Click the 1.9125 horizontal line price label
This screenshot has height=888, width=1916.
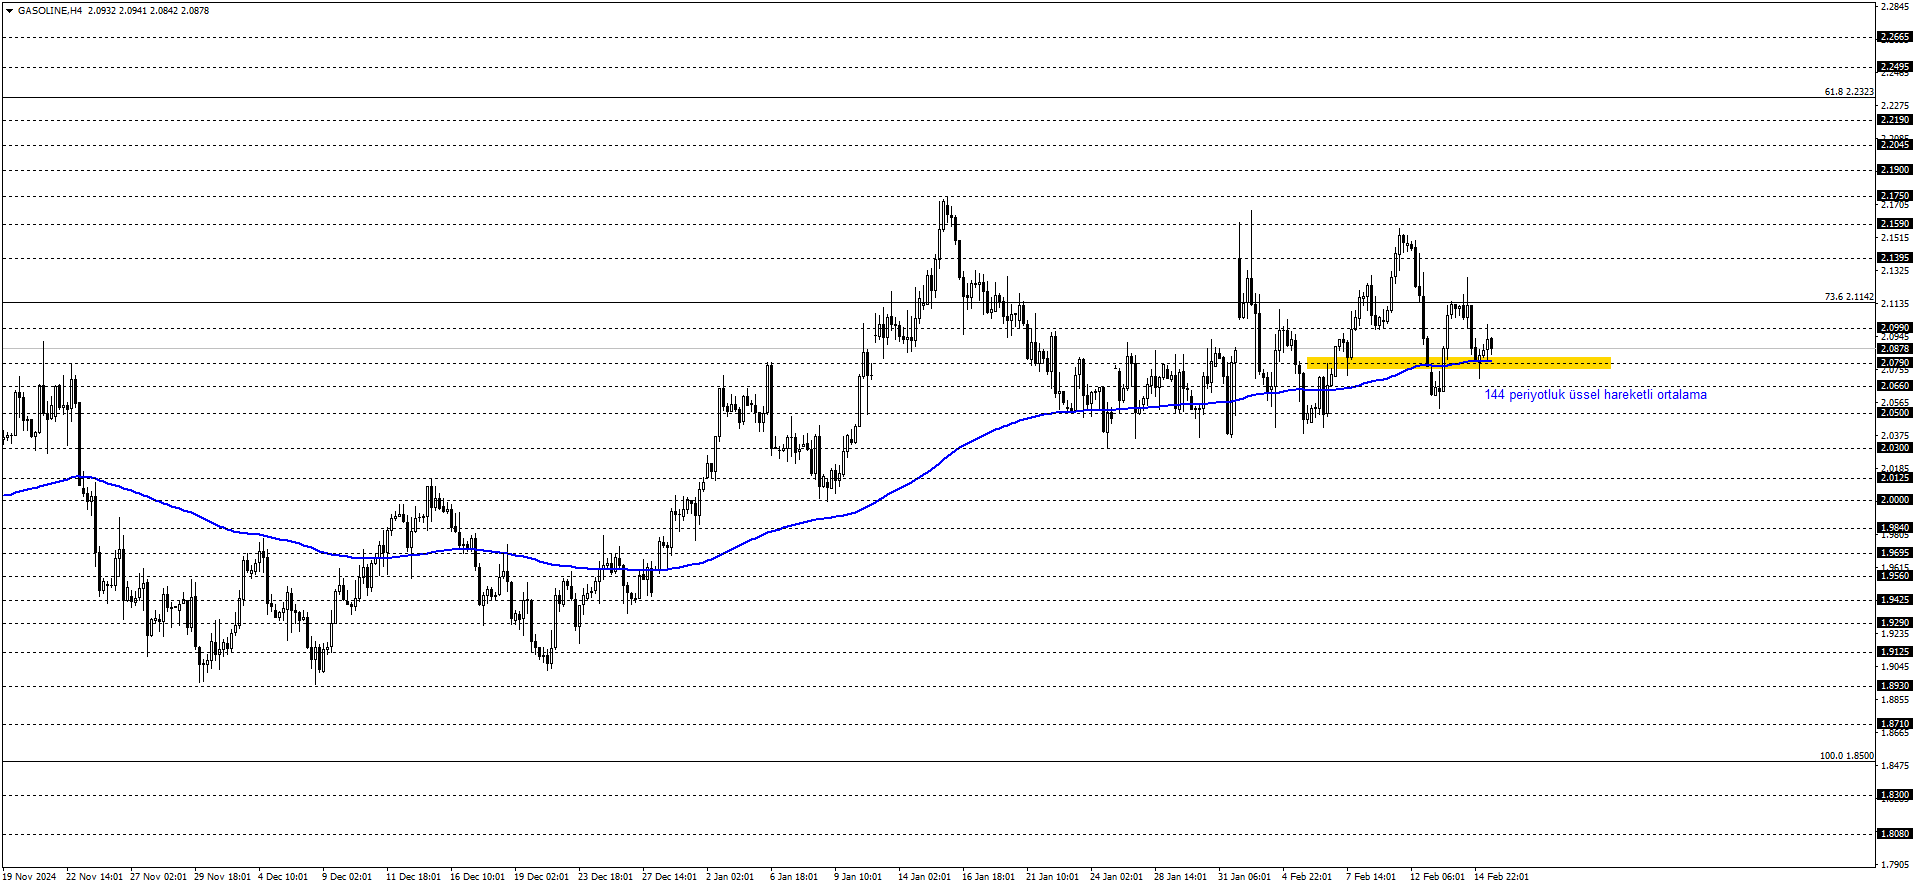coord(1895,652)
